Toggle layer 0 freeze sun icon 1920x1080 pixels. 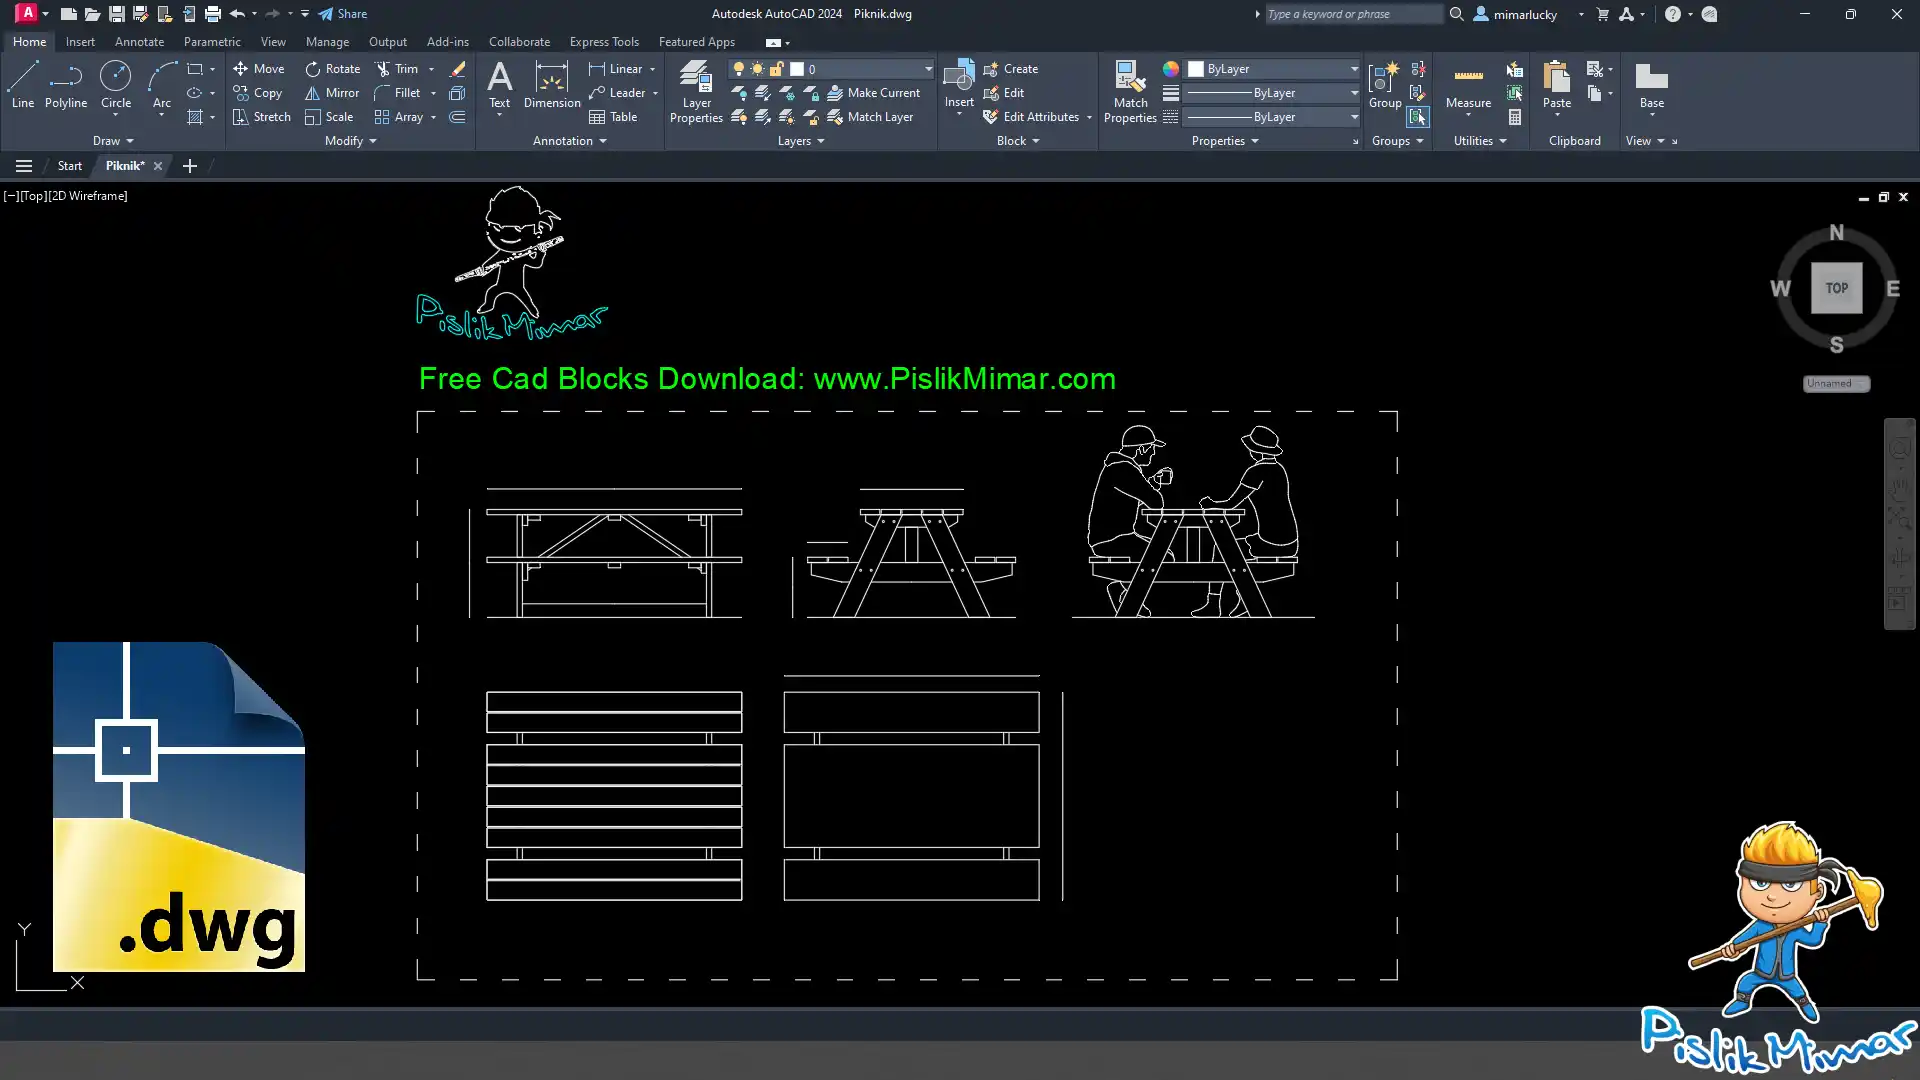pyautogui.click(x=757, y=69)
